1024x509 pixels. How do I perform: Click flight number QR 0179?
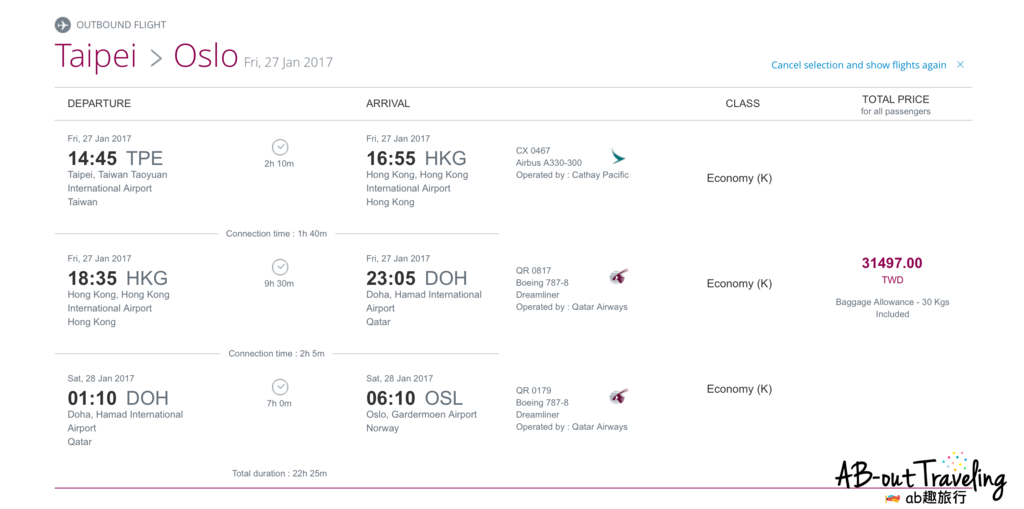(533, 390)
